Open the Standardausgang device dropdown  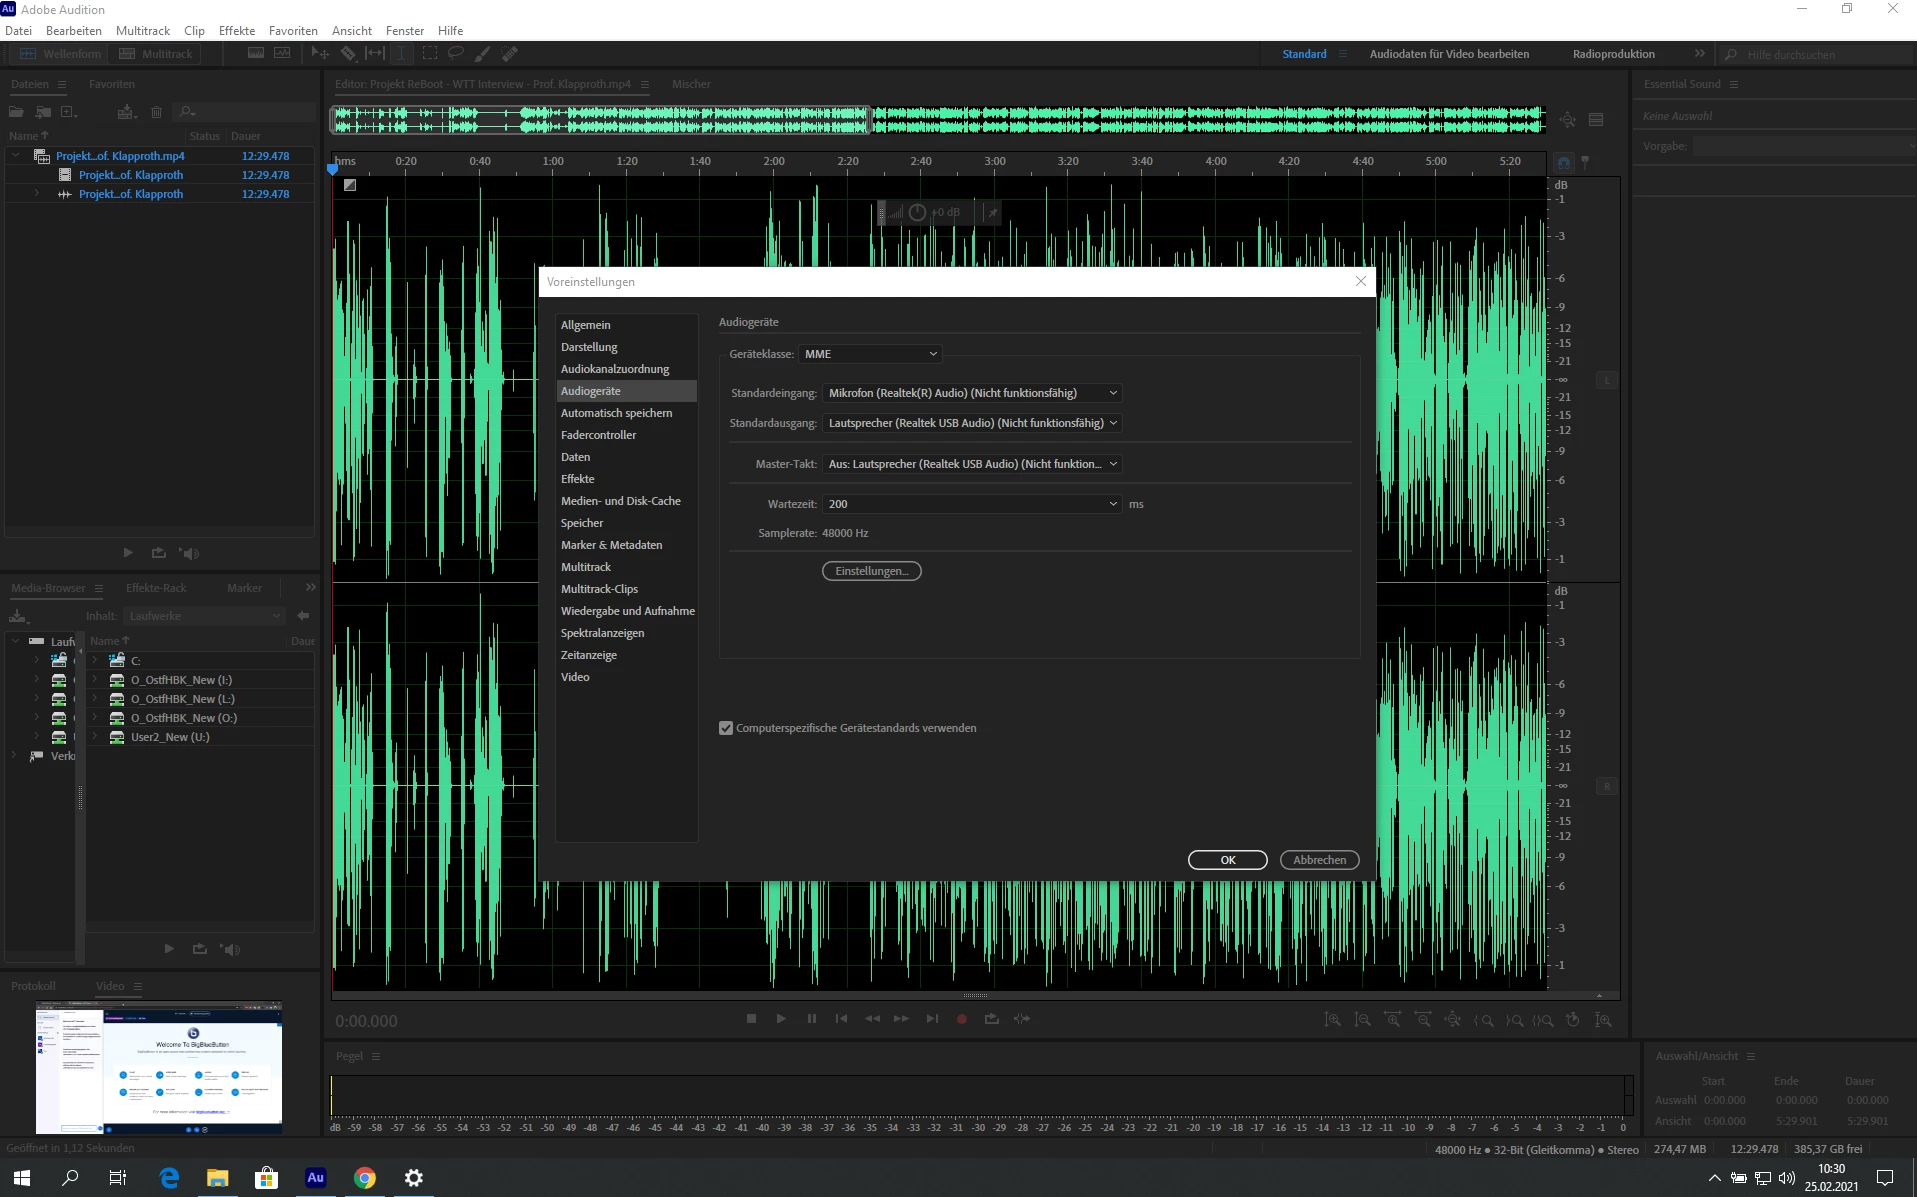[971, 423]
